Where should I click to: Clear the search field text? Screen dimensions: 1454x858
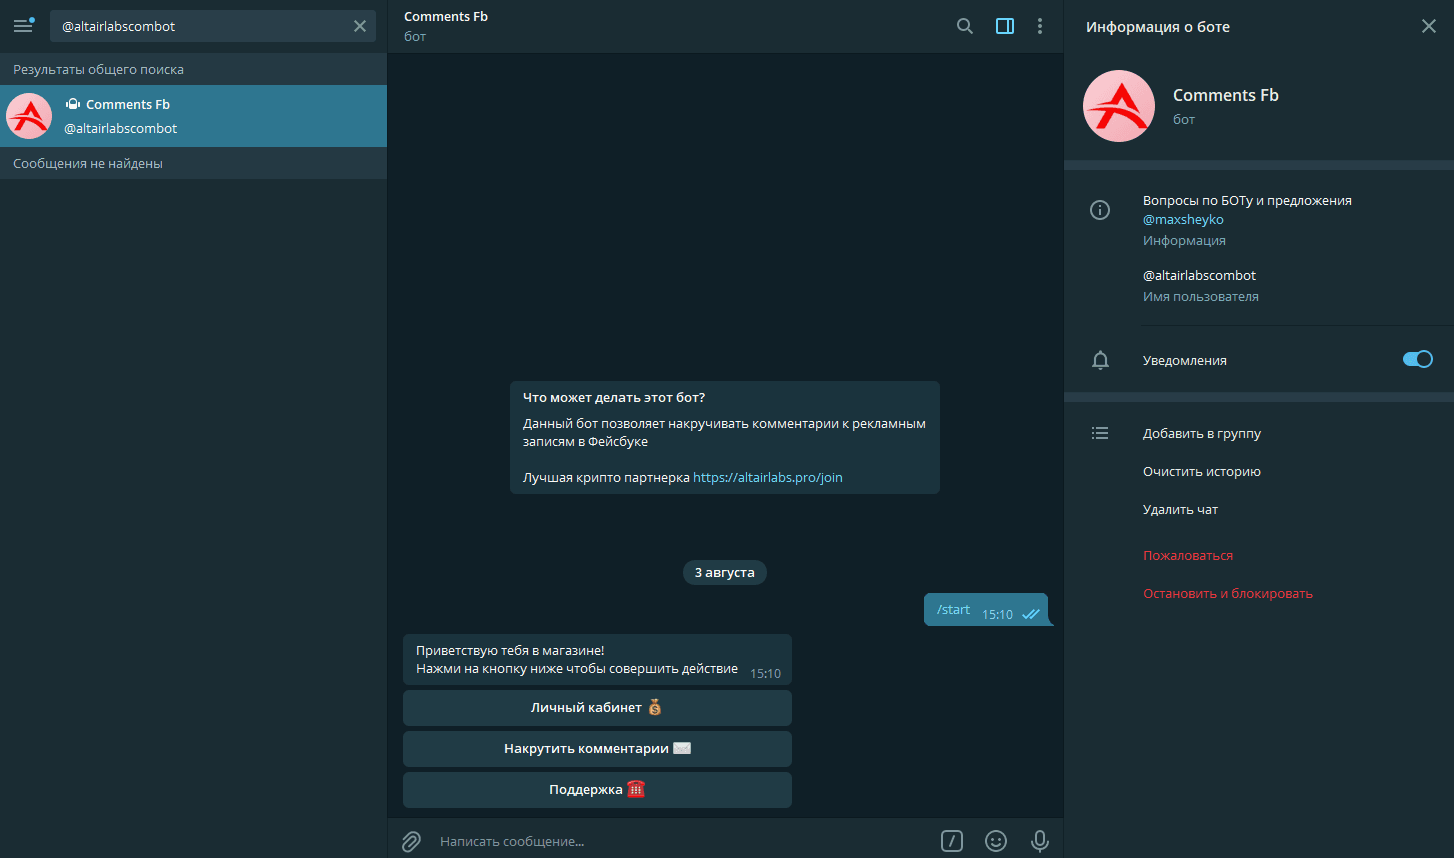(x=360, y=26)
